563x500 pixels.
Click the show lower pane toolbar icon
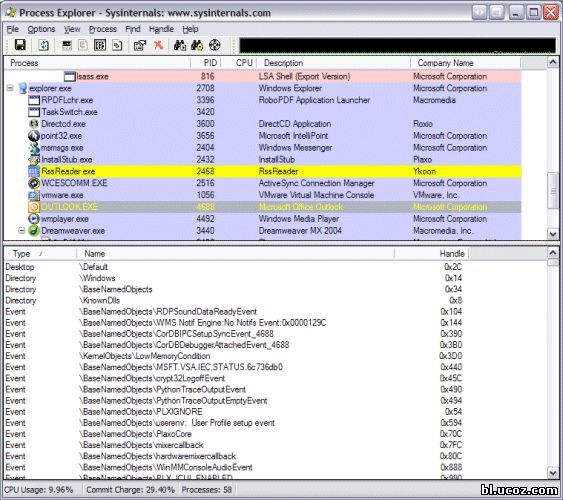(x=67, y=45)
